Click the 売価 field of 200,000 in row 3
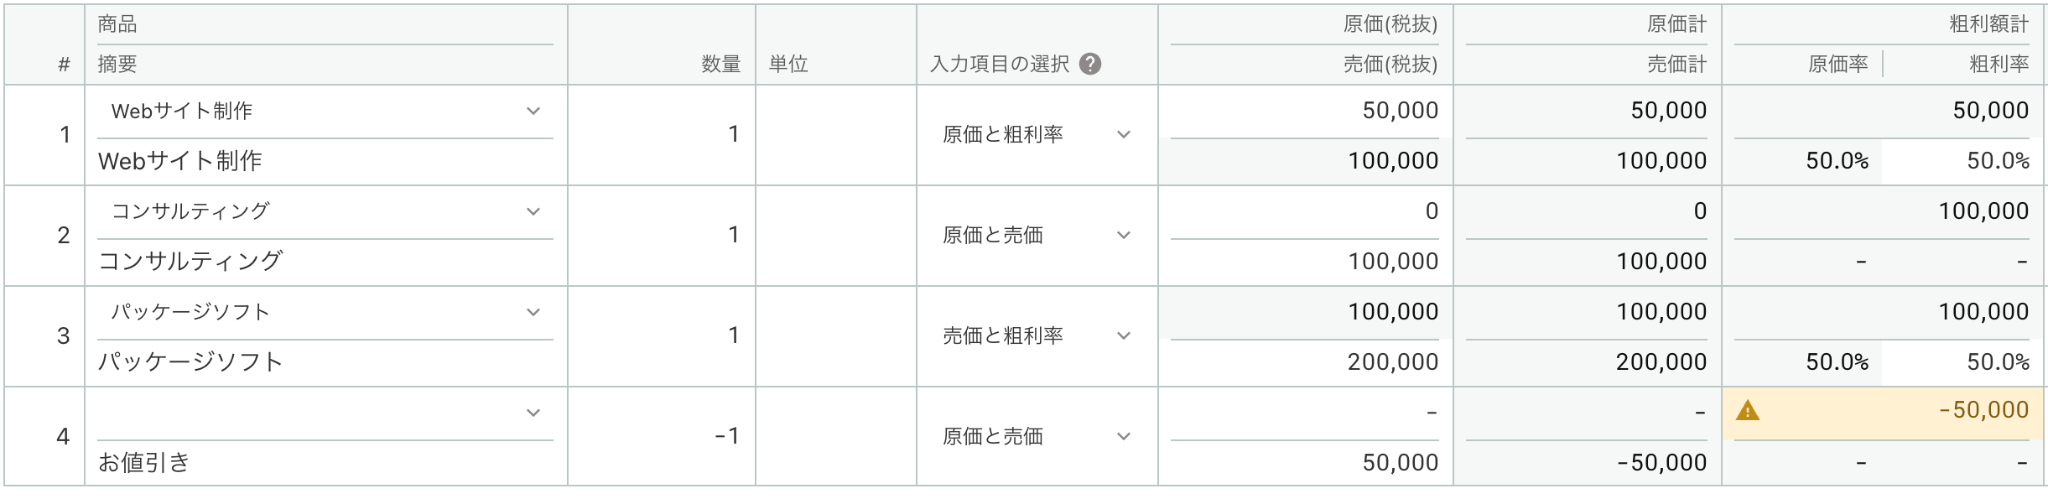This screenshot has height=500, width=2048. coord(1305,362)
